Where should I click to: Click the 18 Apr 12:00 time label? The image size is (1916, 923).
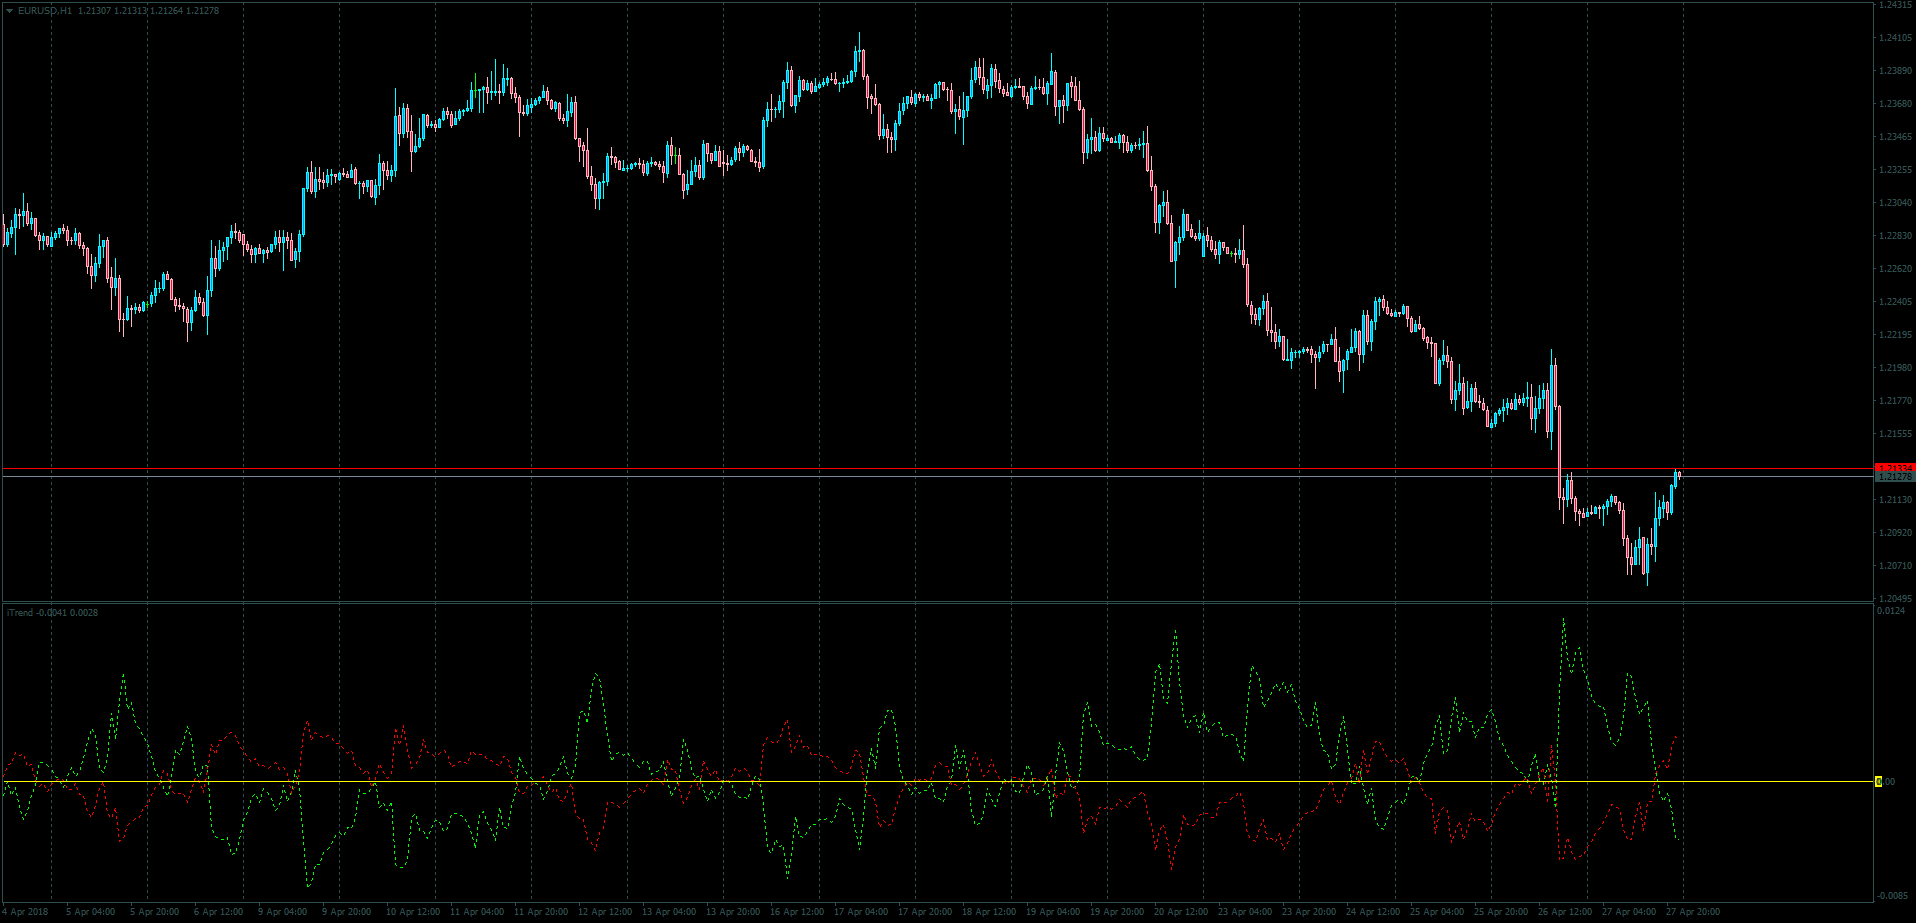989,912
